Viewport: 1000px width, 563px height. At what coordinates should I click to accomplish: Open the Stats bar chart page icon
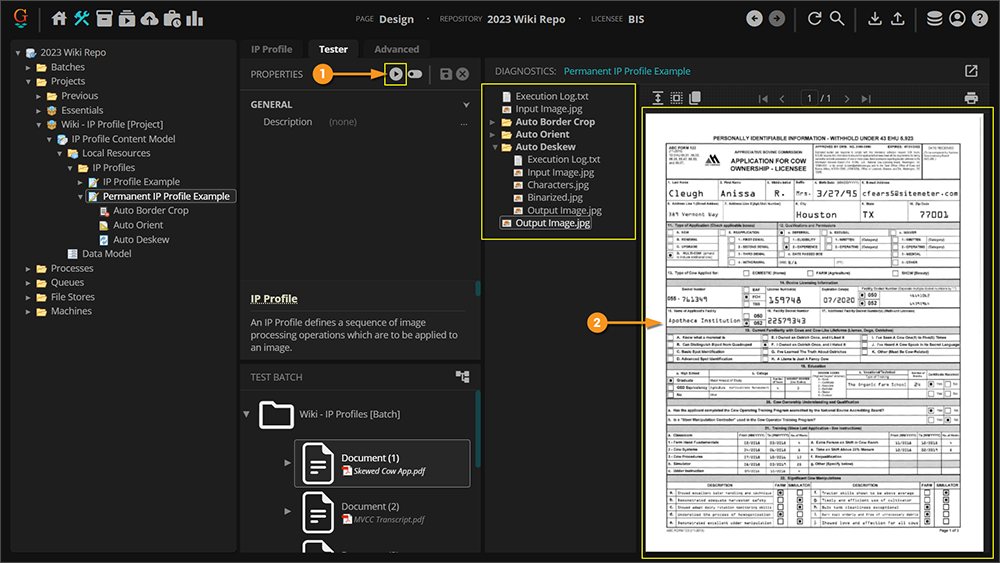(194, 19)
